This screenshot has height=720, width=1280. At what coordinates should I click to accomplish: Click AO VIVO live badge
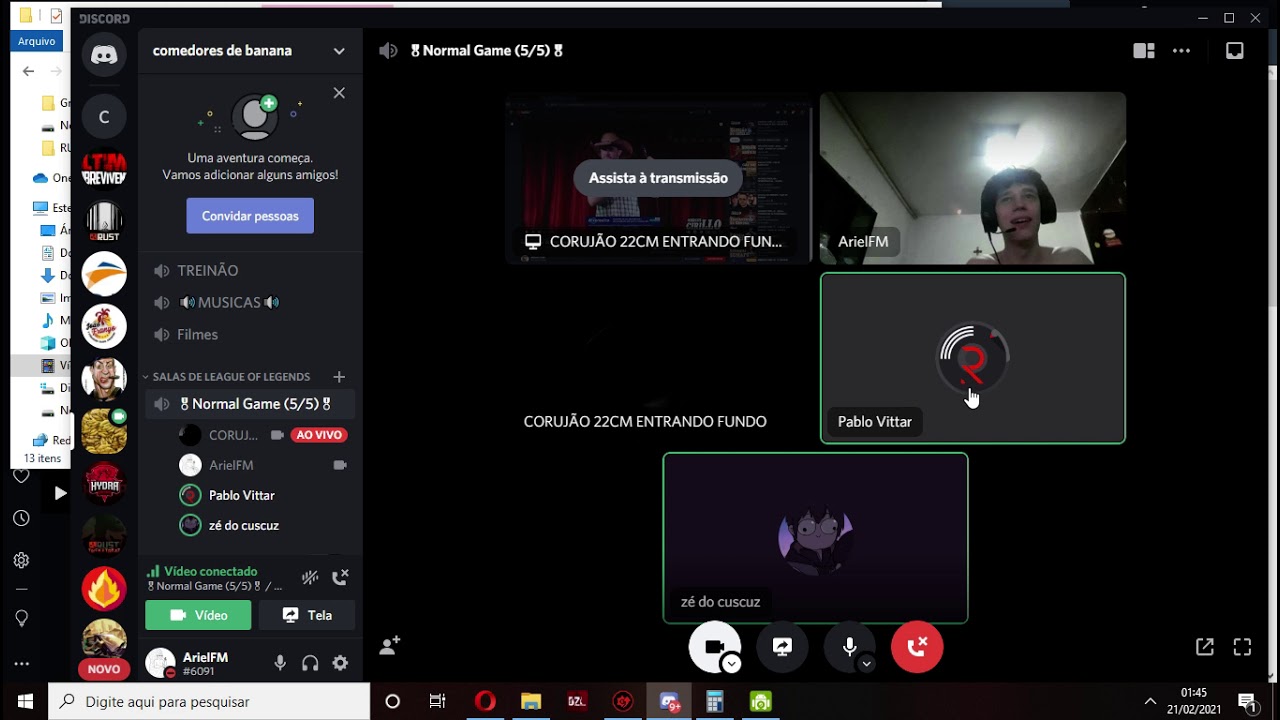(x=319, y=435)
